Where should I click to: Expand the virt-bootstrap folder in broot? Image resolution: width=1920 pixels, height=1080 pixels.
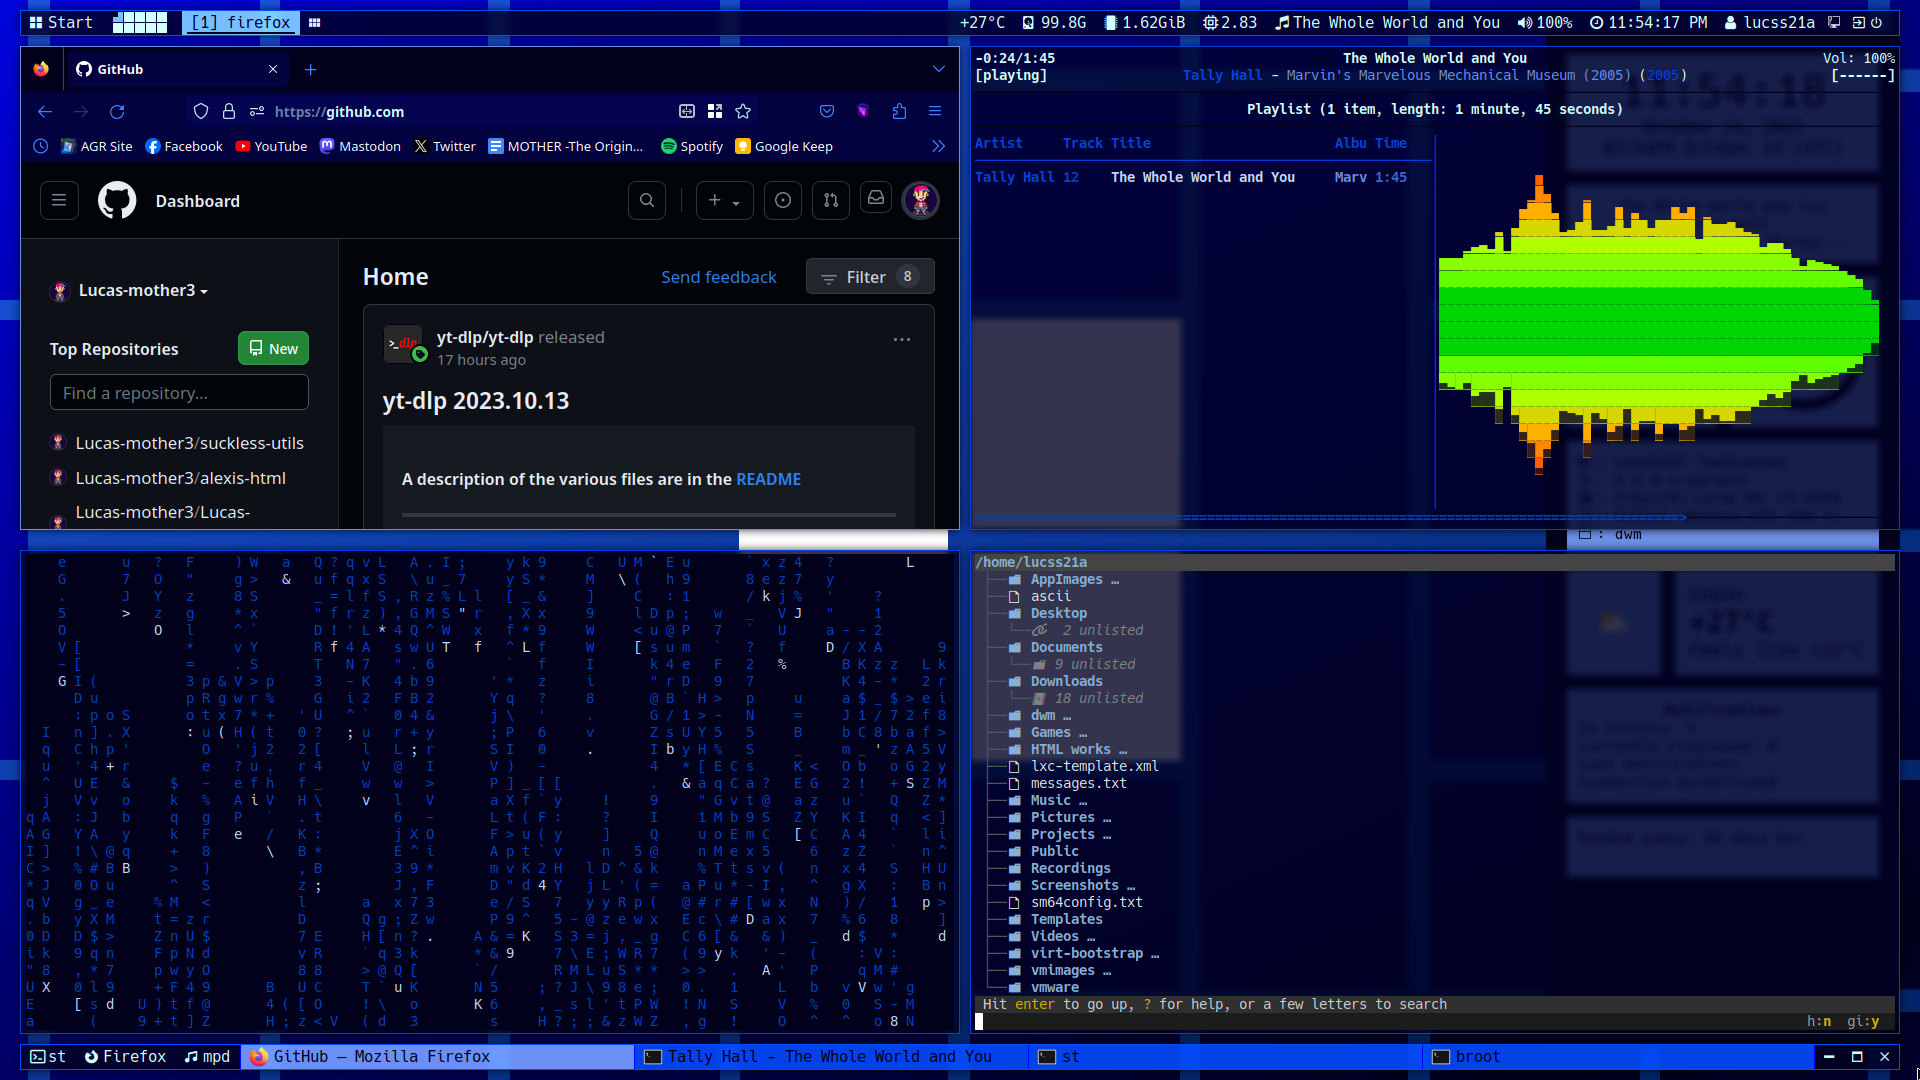[x=1086, y=954]
